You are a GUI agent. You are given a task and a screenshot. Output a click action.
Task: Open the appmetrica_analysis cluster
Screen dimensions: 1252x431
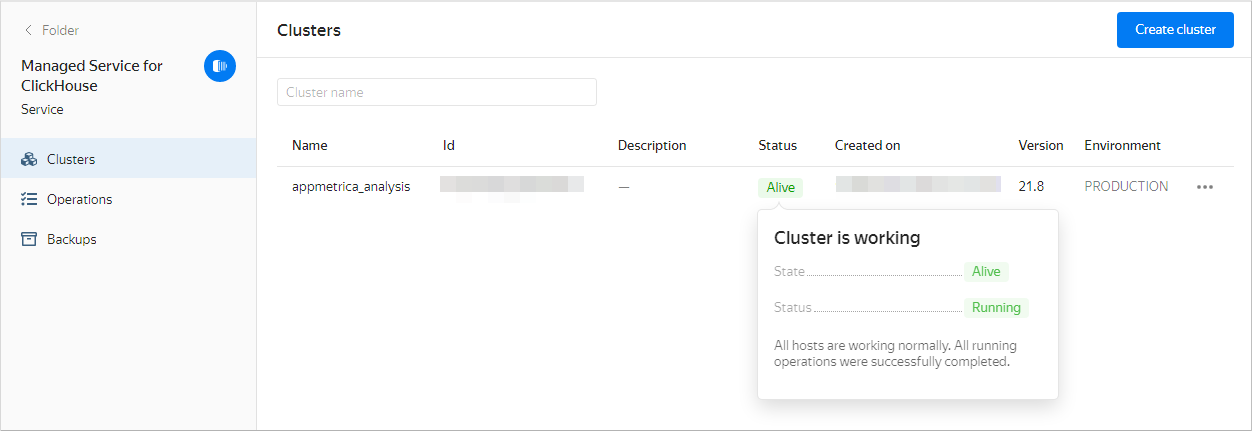(351, 186)
